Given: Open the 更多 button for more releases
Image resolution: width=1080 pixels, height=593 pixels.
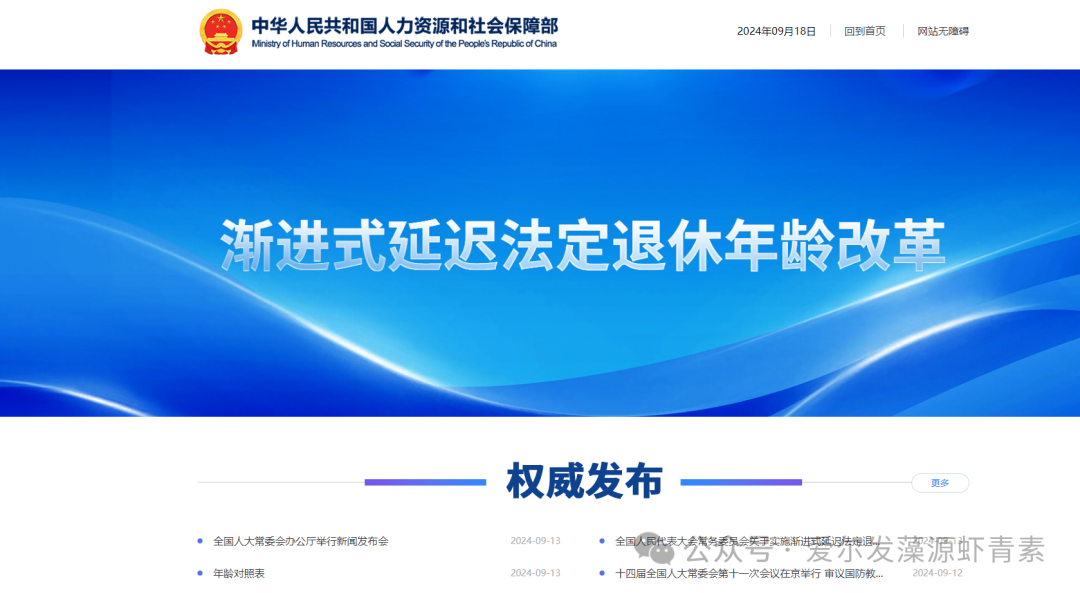Looking at the screenshot, I should (940, 483).
